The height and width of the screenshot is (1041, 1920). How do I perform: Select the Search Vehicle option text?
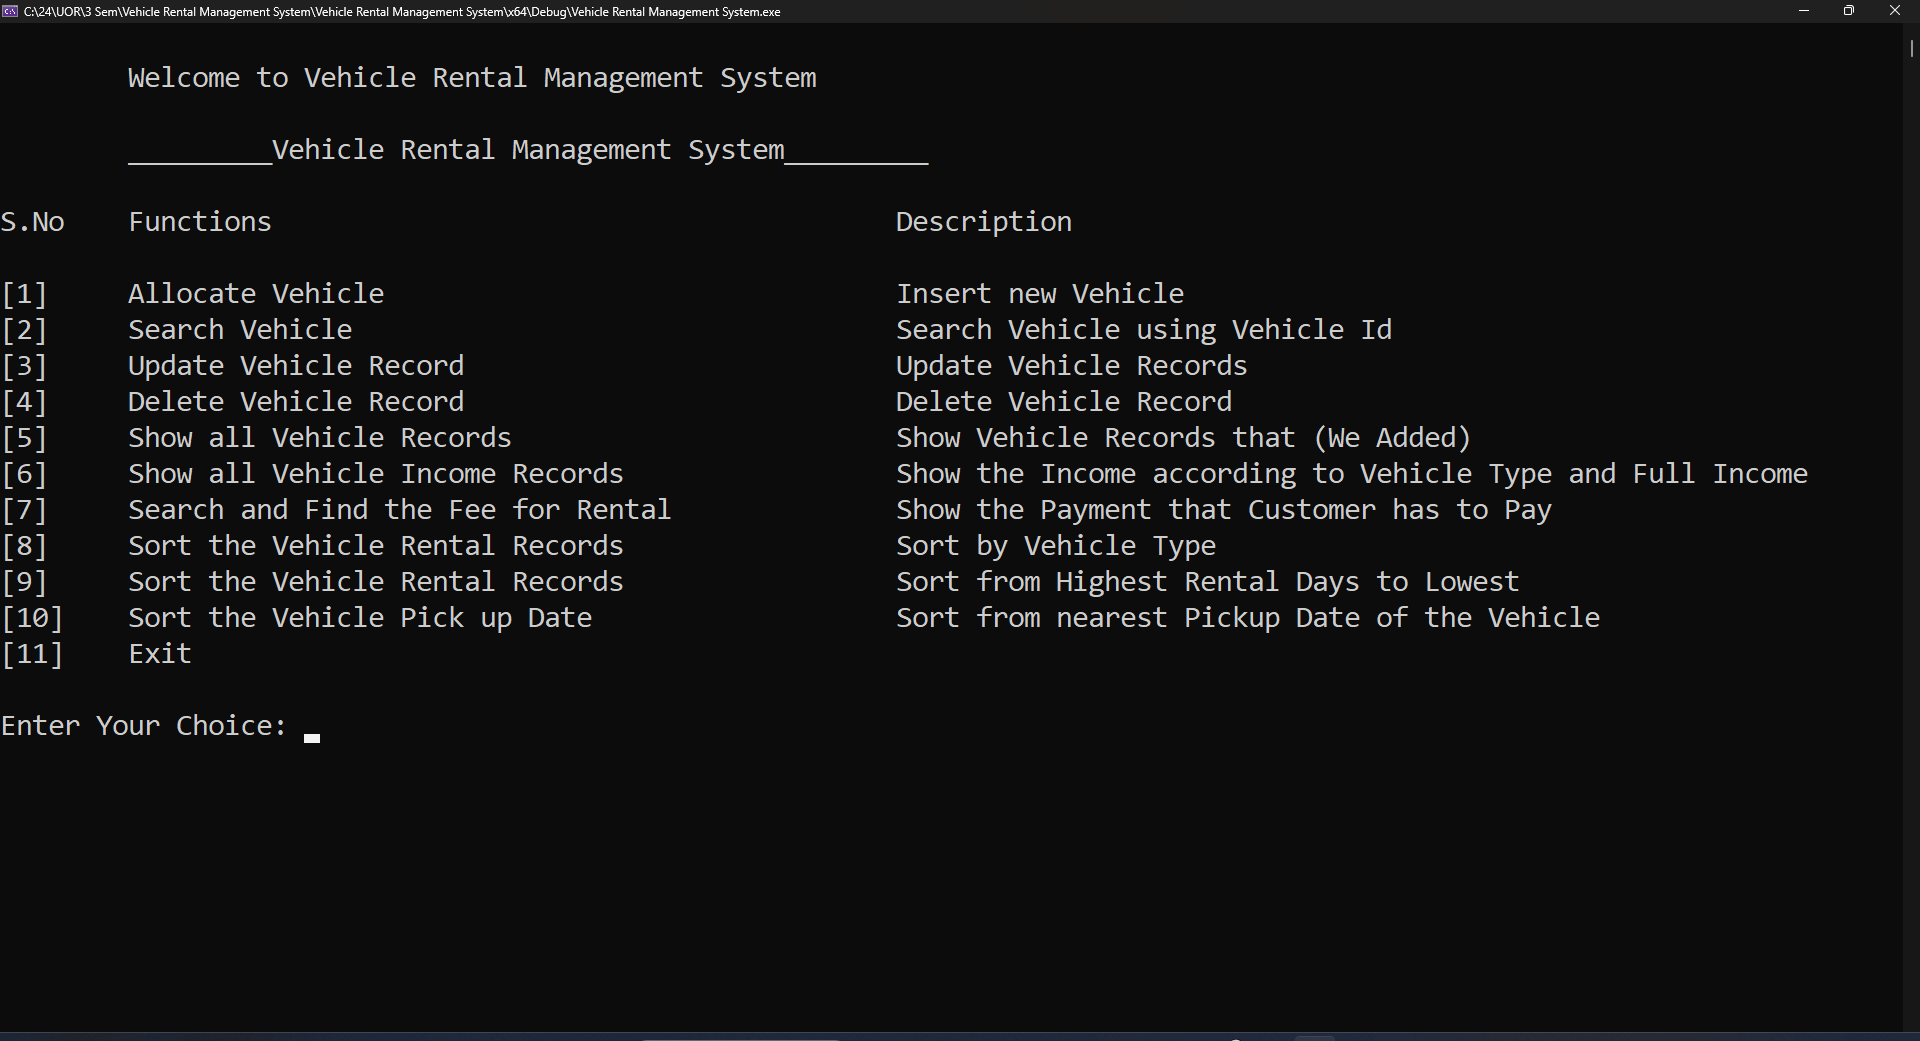coord(239,329)
